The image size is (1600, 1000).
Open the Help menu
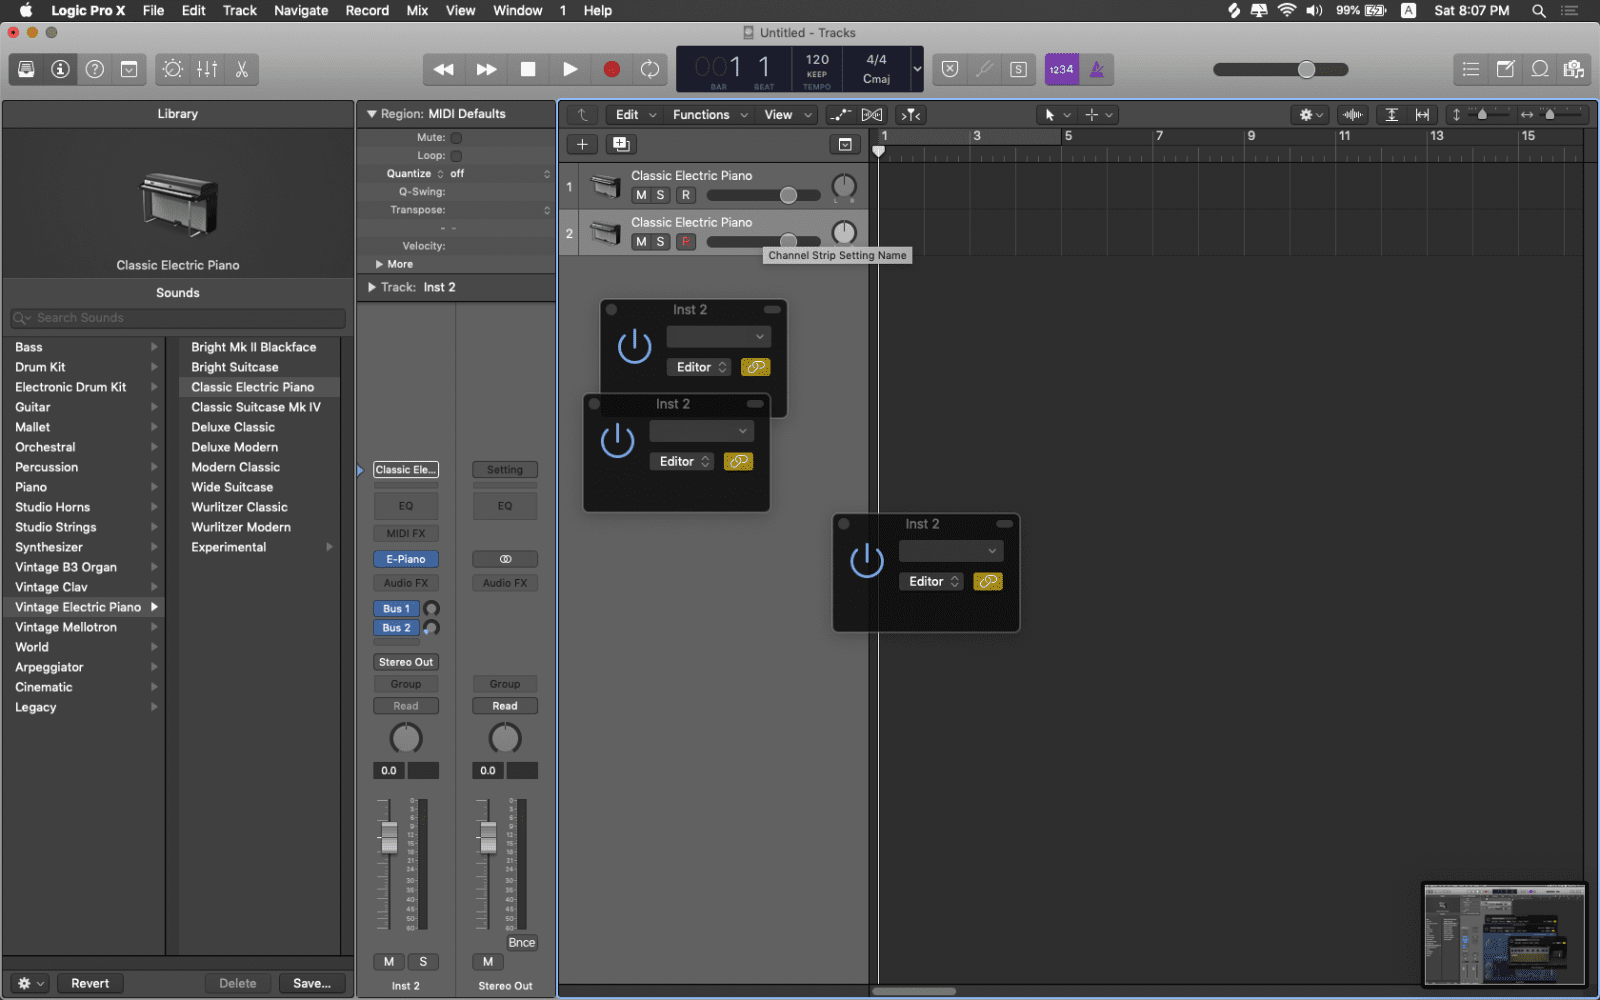pos(598,10)
